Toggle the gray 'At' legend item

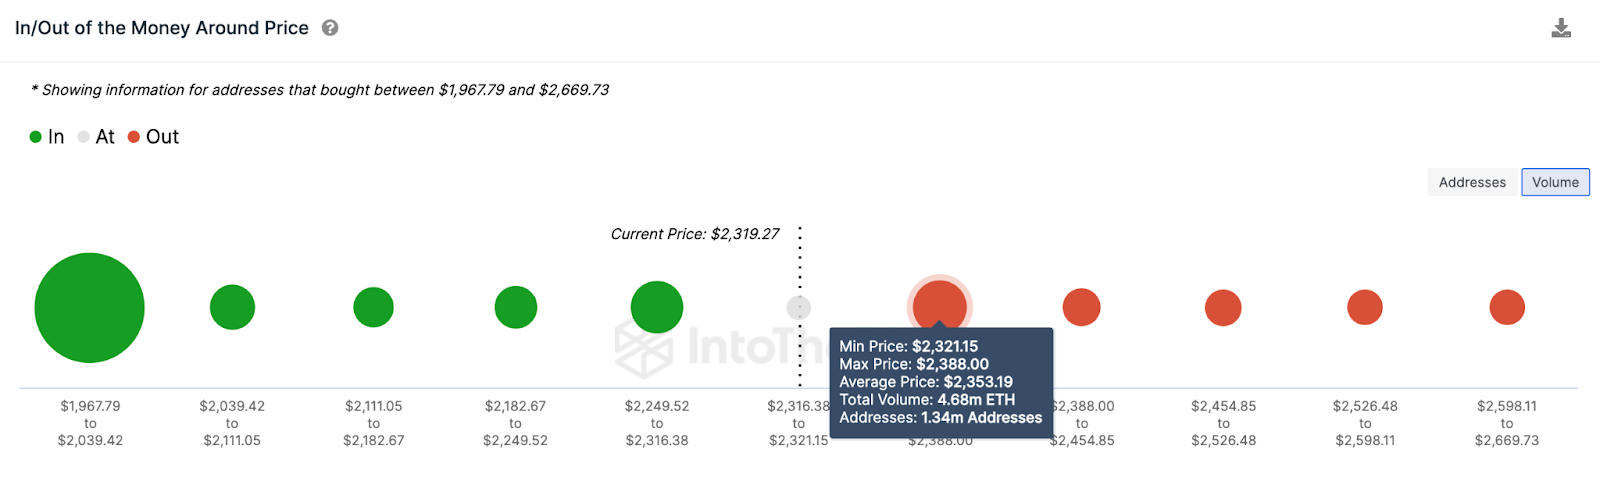pyautogui.click(x=96, y=137)
